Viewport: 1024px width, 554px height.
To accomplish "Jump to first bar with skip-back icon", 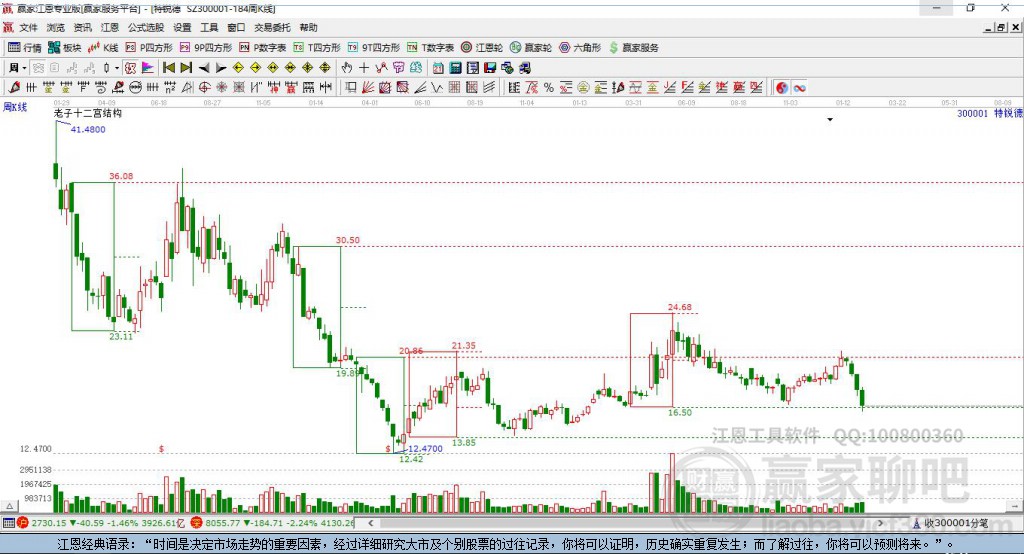I will coord(169,68).
